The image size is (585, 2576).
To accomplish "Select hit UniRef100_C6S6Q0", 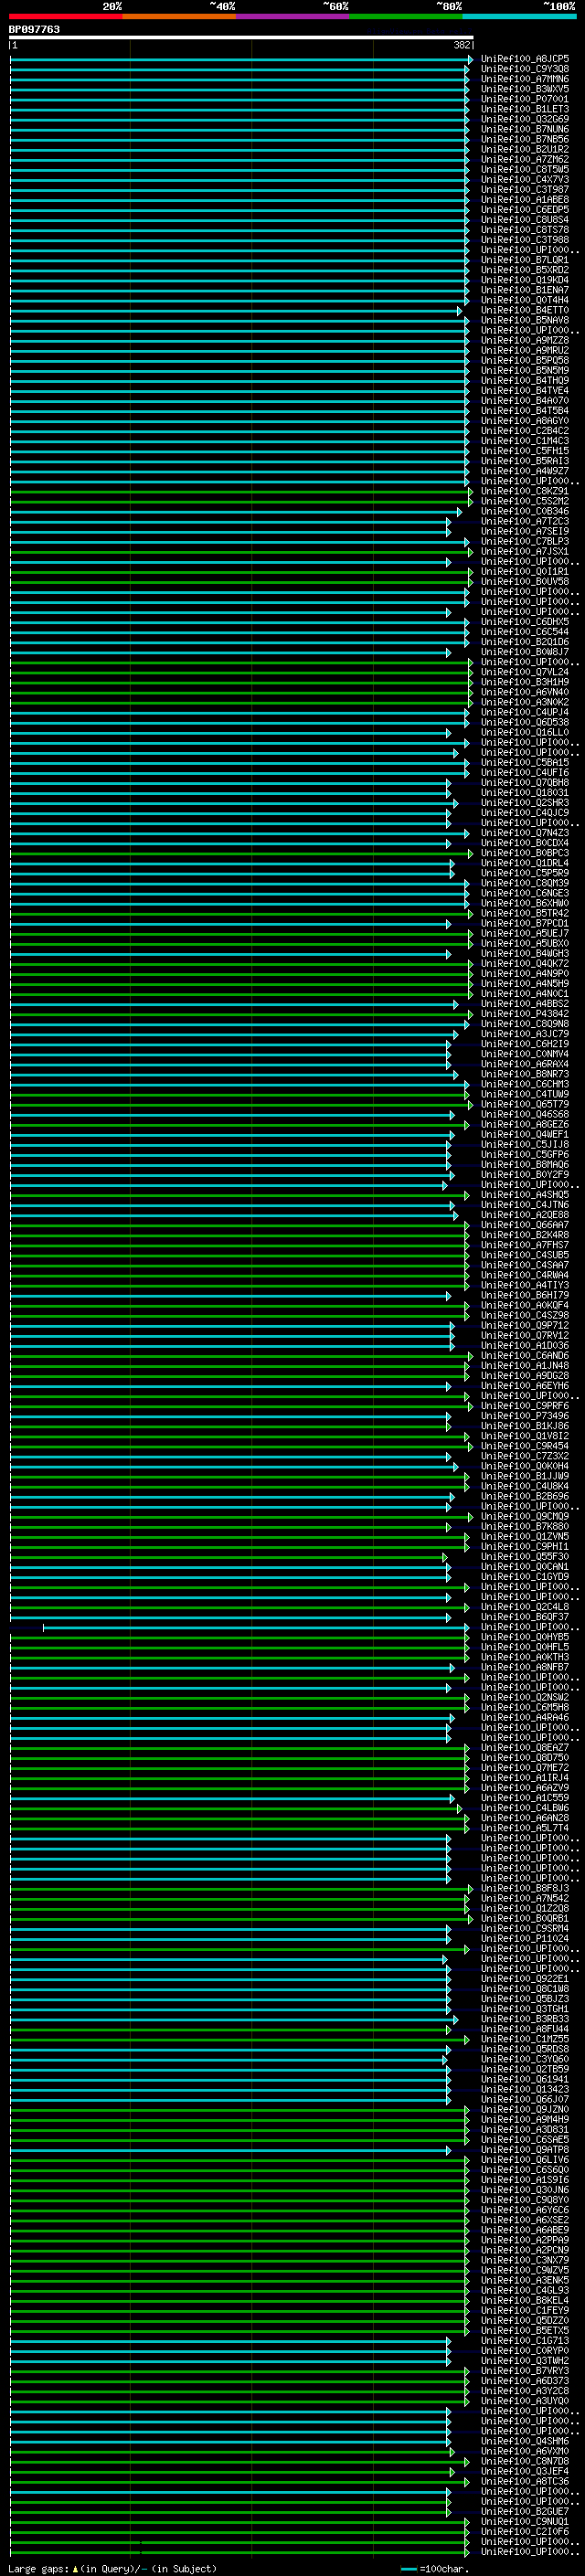I will (525, 2170).
